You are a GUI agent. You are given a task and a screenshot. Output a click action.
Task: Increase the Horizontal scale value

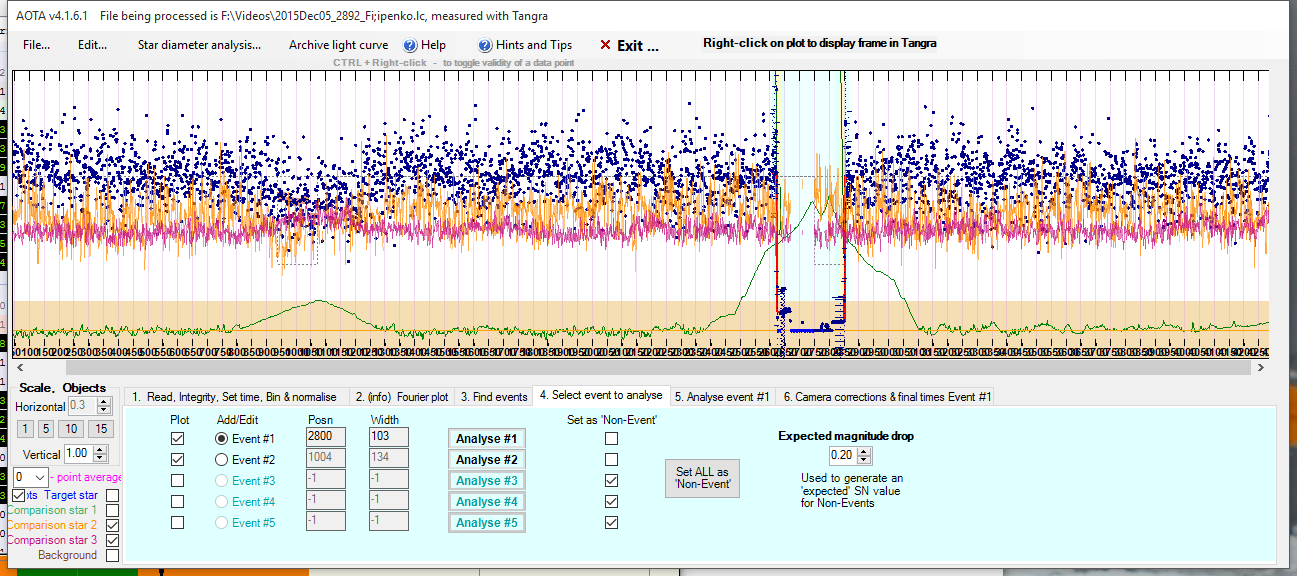click(104, 402)
